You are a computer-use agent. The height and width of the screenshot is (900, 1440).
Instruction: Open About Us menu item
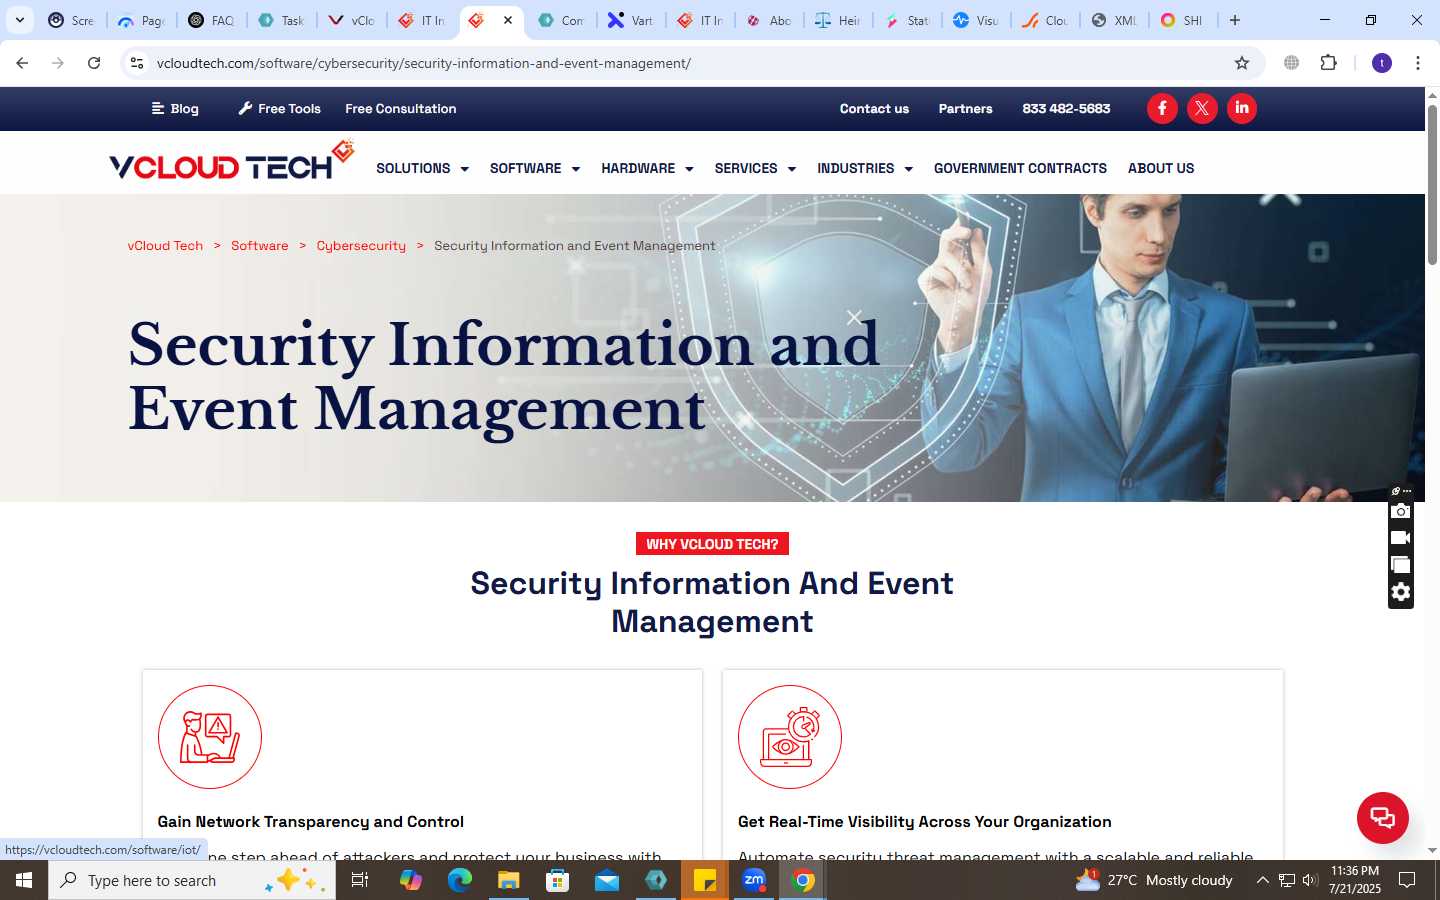point(1161,168)
